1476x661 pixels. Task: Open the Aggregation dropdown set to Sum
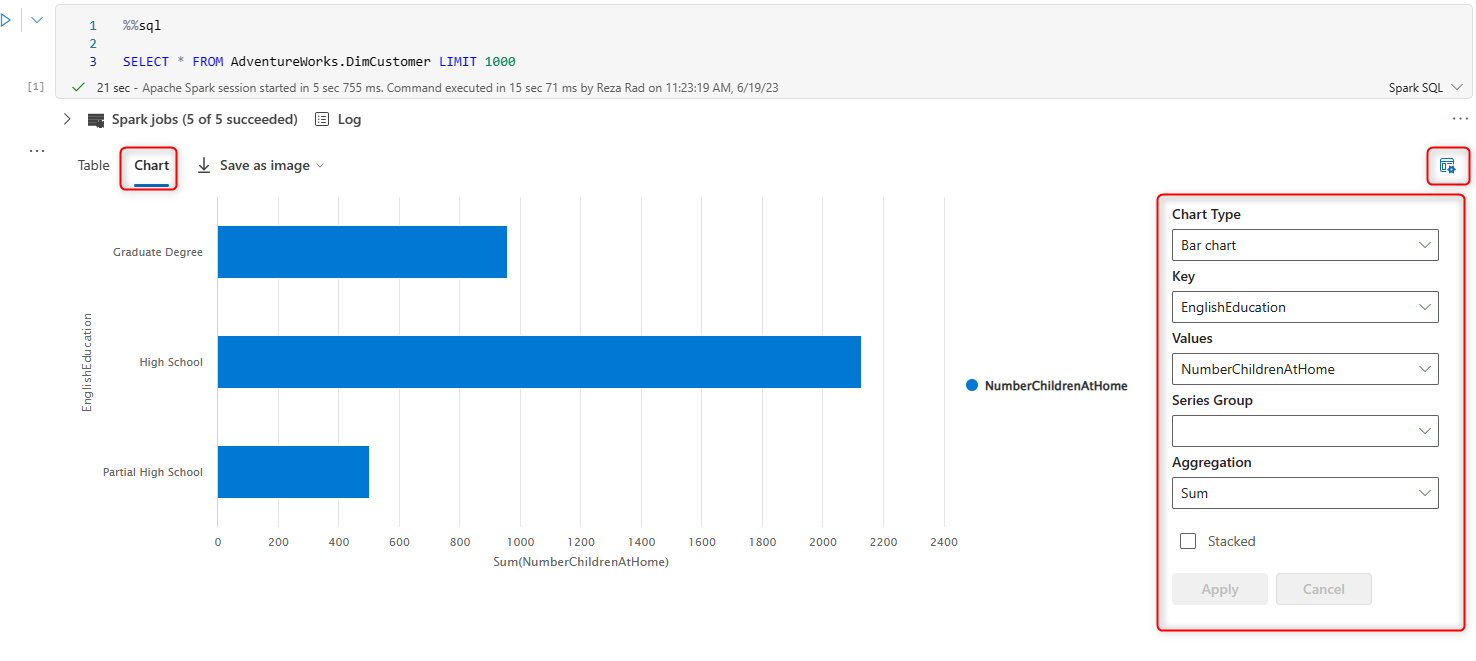pyautogui.click(x=1304, y=493)
